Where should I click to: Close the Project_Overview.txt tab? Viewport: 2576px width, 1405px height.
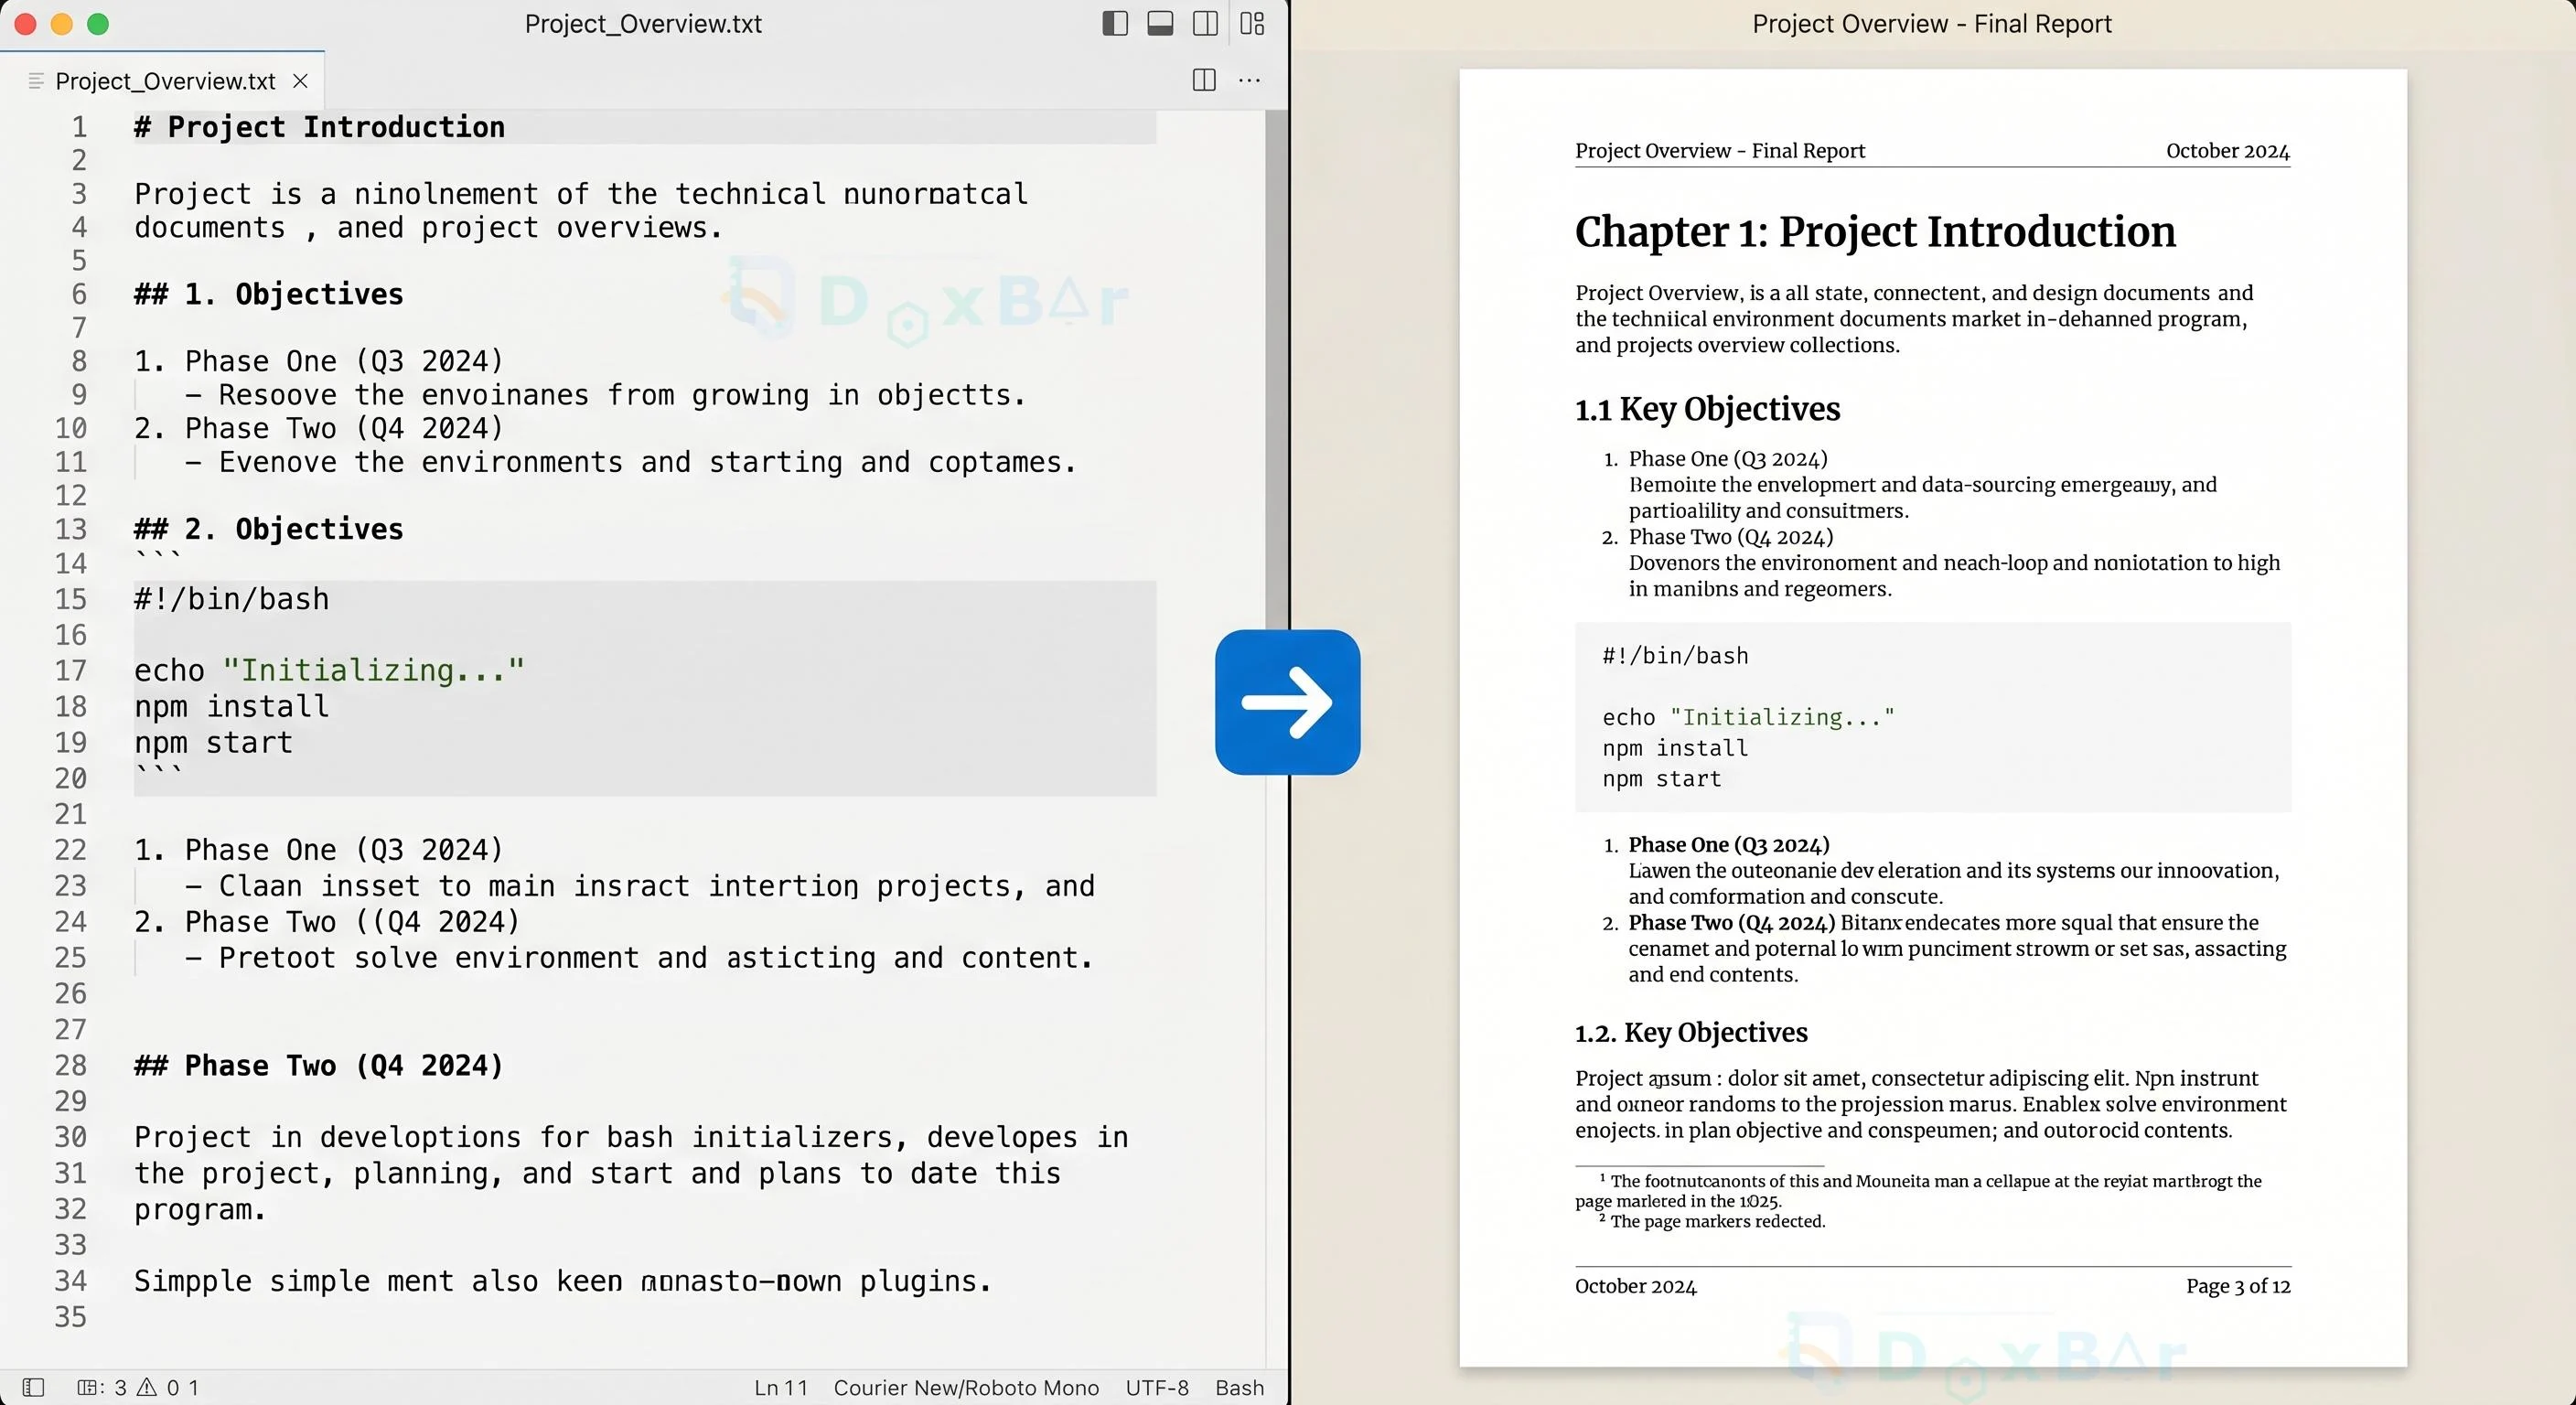click(300, 81)
